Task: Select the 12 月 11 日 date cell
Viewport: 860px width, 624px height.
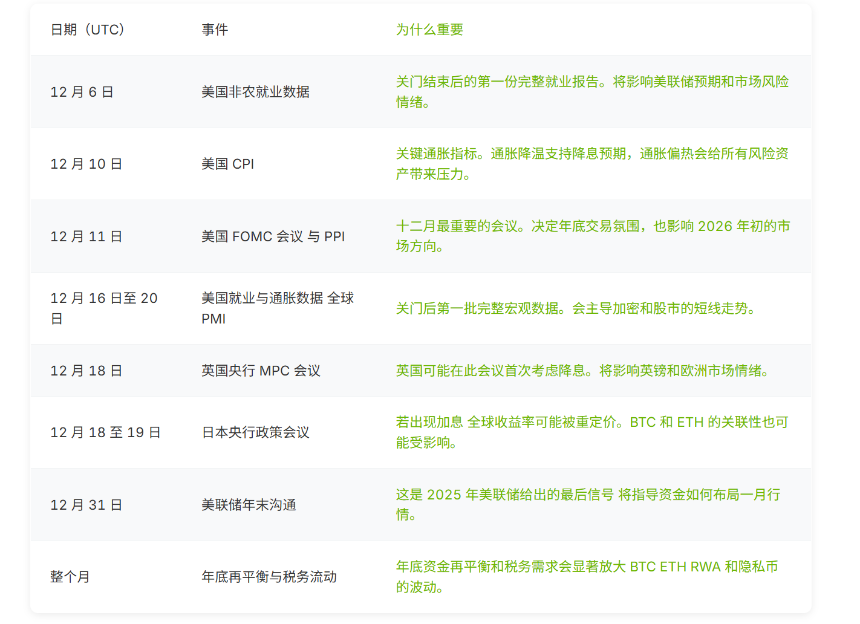Action: click(x=86, y=237)
